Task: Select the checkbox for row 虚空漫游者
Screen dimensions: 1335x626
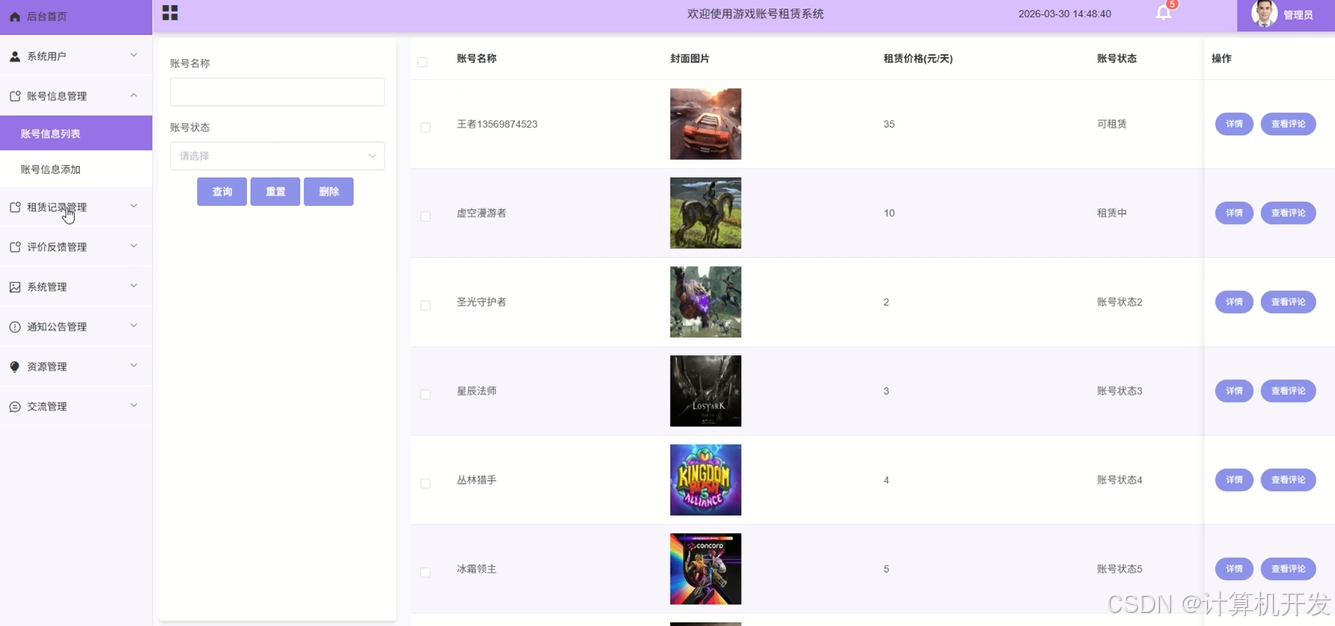Action: tap(425, 216)
